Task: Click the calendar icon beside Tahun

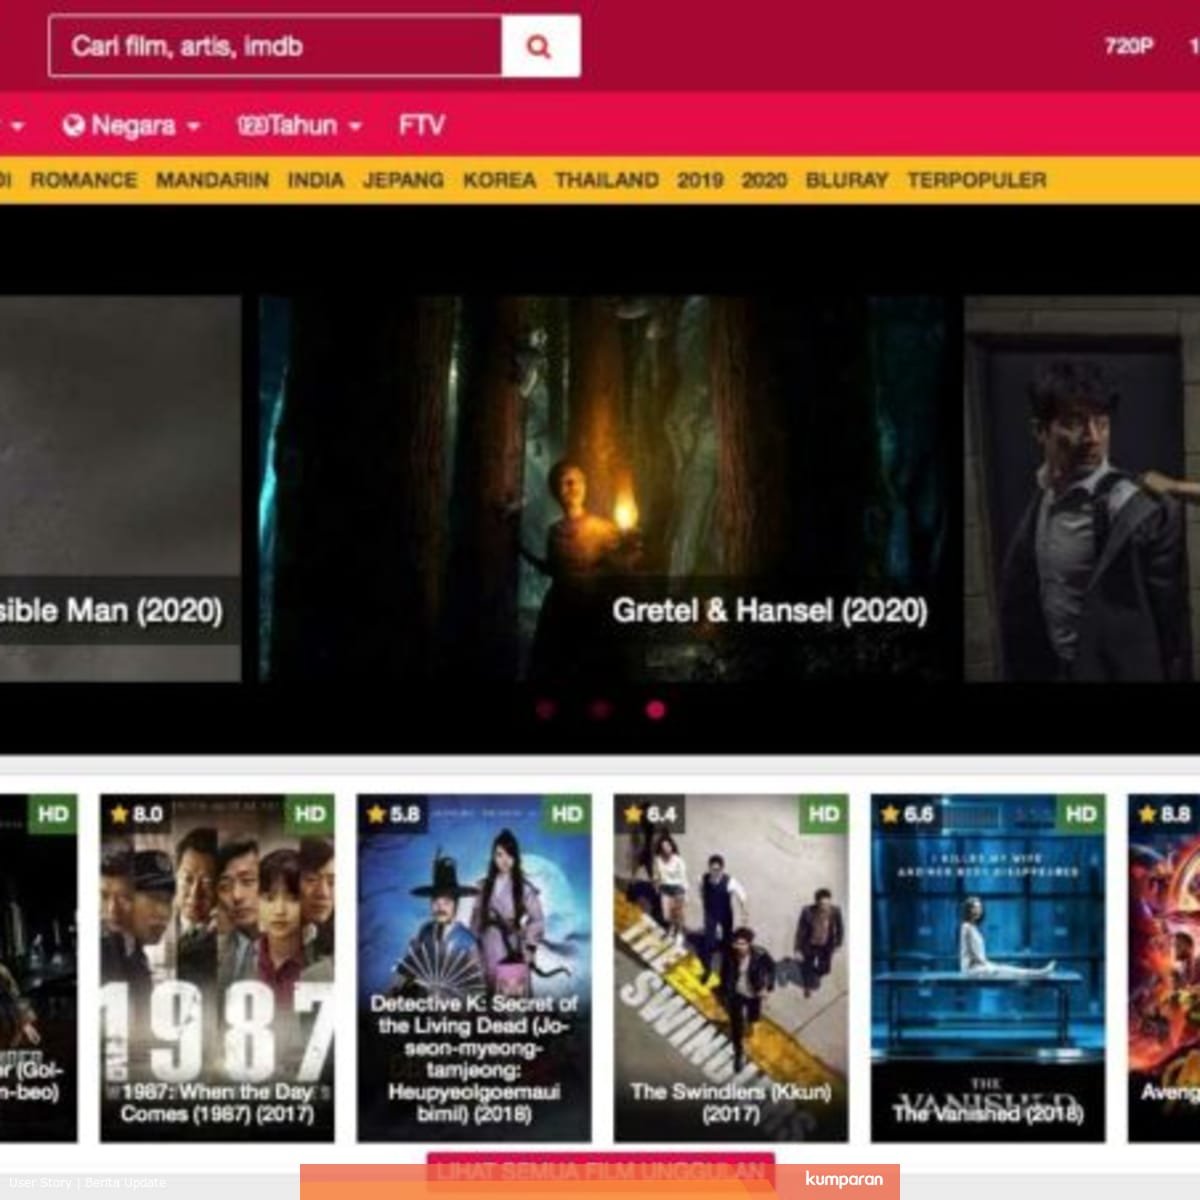Action: click(250, 126)
